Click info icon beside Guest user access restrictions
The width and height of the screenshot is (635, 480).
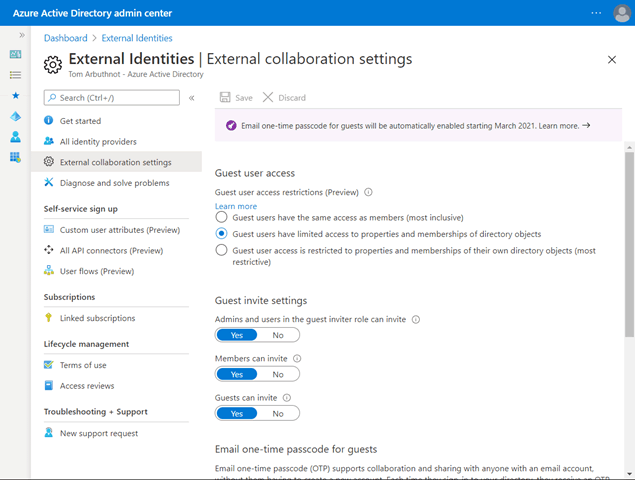pos(368,193)
